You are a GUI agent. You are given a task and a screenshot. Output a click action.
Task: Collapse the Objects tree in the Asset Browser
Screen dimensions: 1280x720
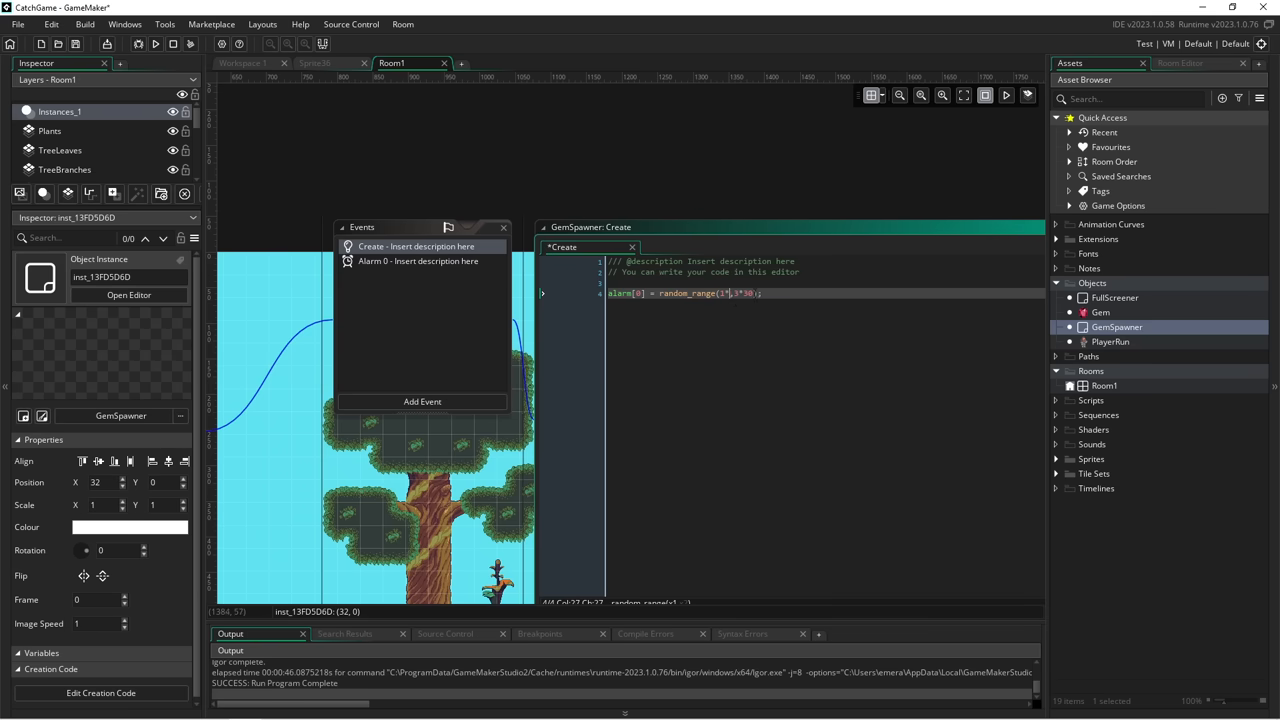pos(1056,283)
